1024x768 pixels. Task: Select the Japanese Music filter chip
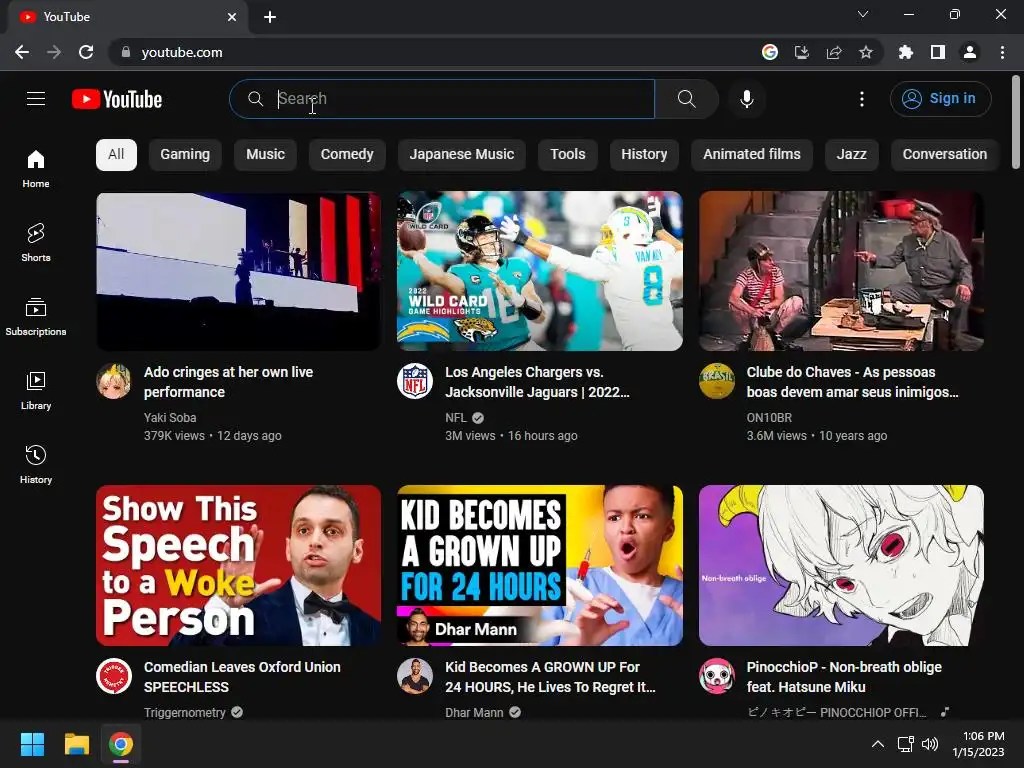[x=462, y=155]
